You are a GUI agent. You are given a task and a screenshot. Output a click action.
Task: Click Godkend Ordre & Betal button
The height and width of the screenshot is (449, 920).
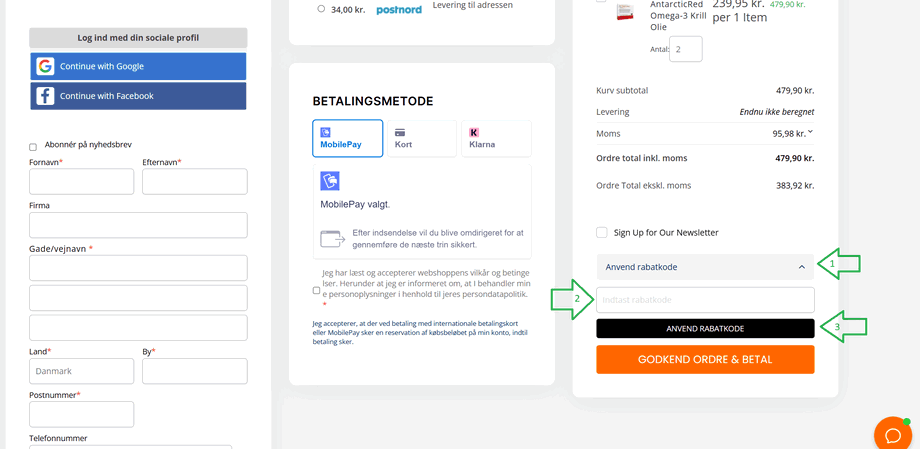[x=705, y=360]
